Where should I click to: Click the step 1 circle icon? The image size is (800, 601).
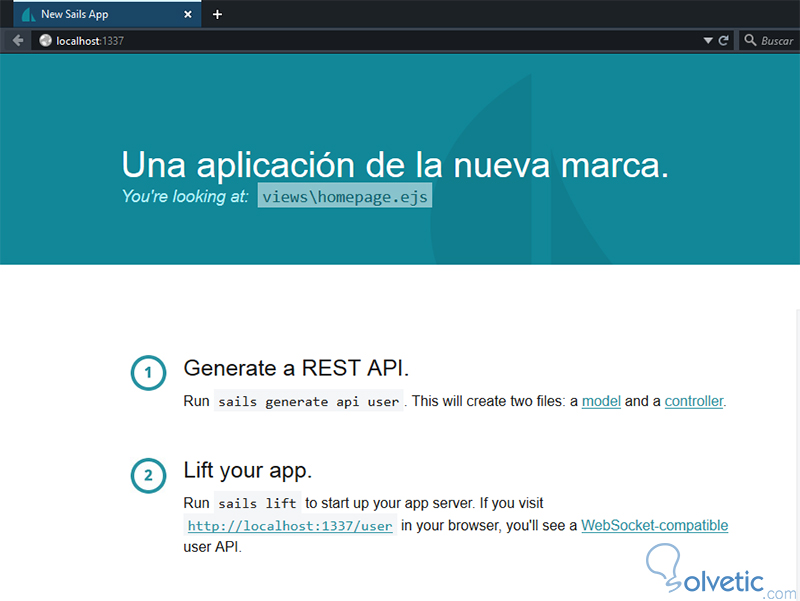(x=148, y=373)
